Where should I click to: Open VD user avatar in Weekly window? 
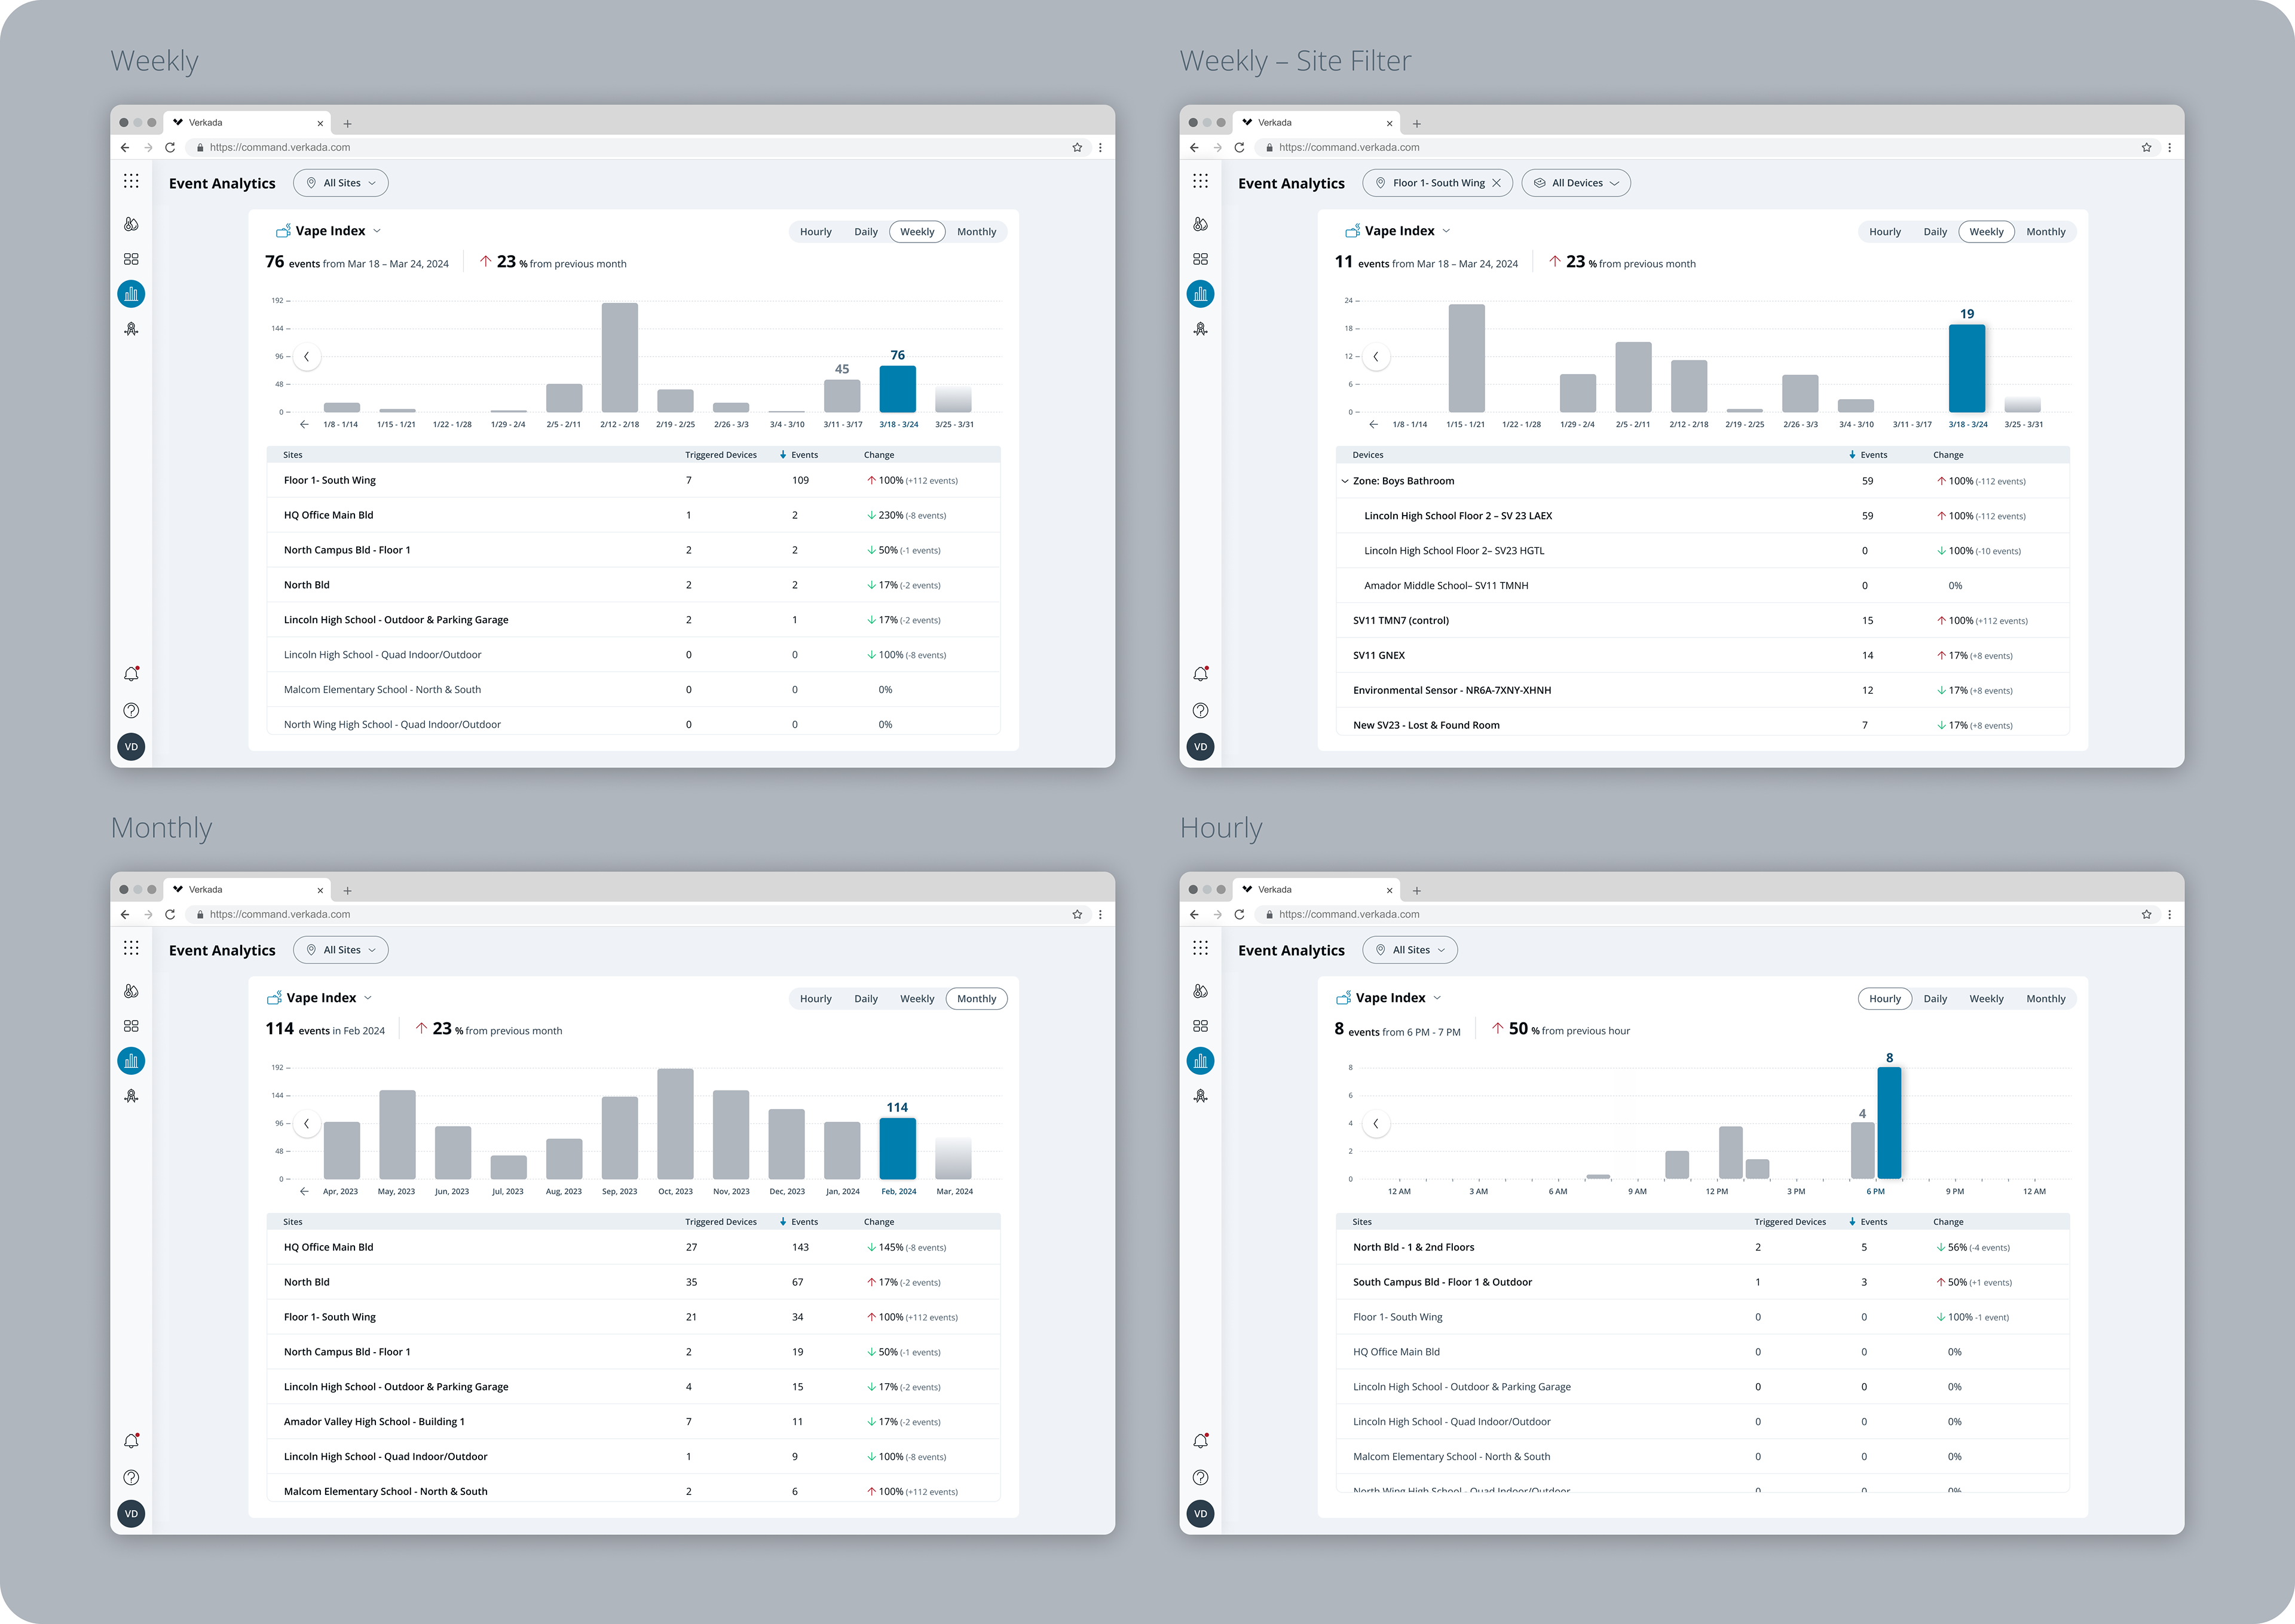coord(131,747)
